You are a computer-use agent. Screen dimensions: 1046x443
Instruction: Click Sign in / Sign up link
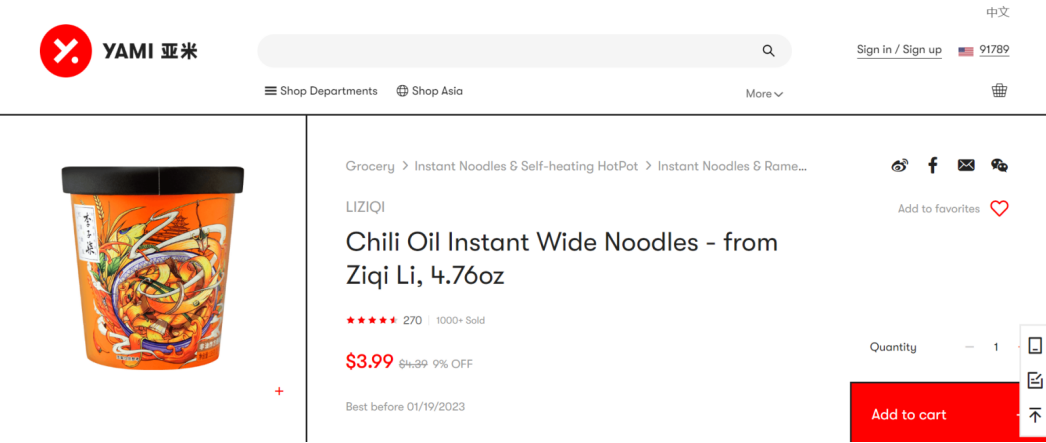pos(899,50)
